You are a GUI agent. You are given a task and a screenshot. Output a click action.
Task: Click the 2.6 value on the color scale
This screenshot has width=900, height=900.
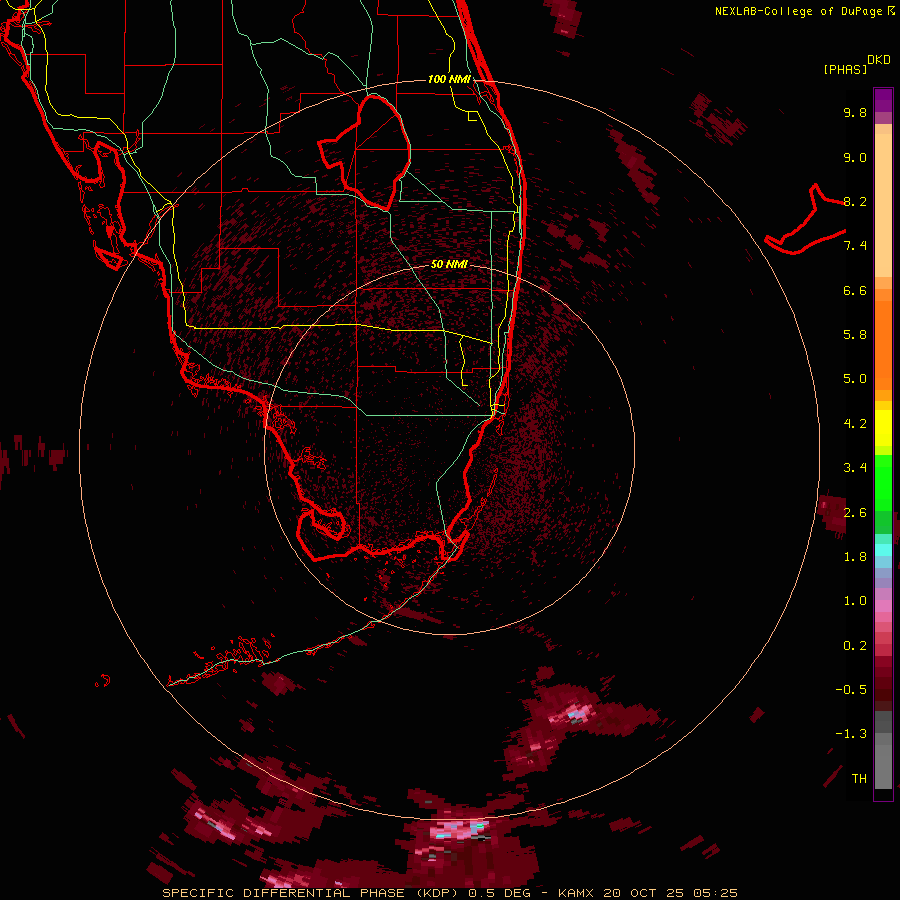tap(855, 513)
